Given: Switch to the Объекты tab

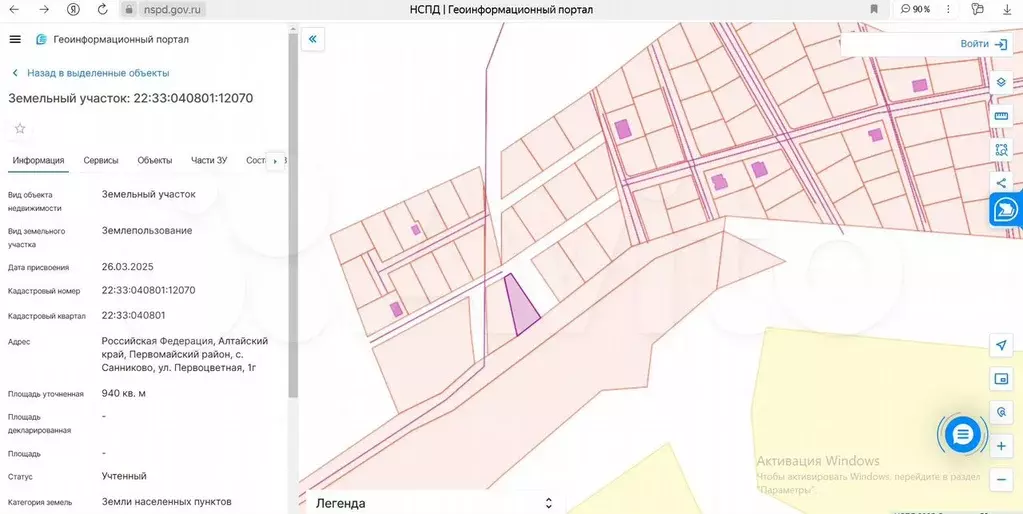Looking at the screenshot, I should (155, 160).
